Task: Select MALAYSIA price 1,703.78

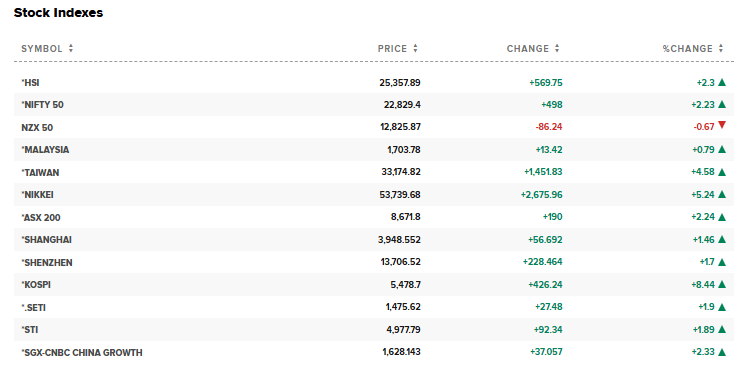Action: [x=404, y=150]
